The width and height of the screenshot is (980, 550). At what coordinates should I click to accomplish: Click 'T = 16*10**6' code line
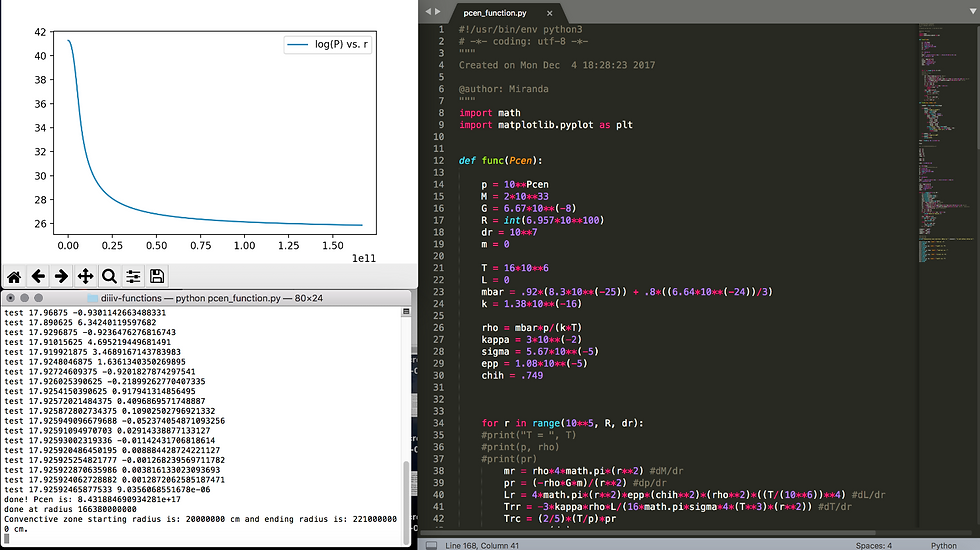(x=515, y=268)
